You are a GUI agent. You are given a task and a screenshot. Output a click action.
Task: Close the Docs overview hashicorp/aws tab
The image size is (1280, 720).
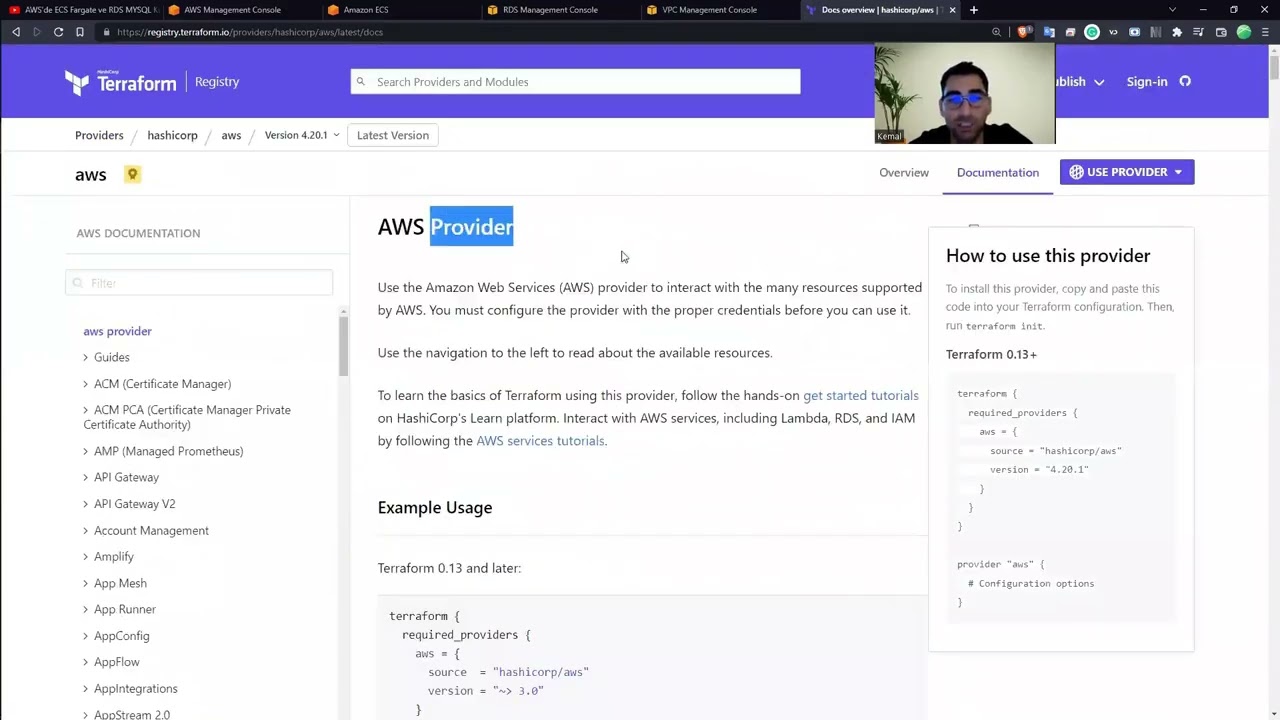[x=952, y=10]
